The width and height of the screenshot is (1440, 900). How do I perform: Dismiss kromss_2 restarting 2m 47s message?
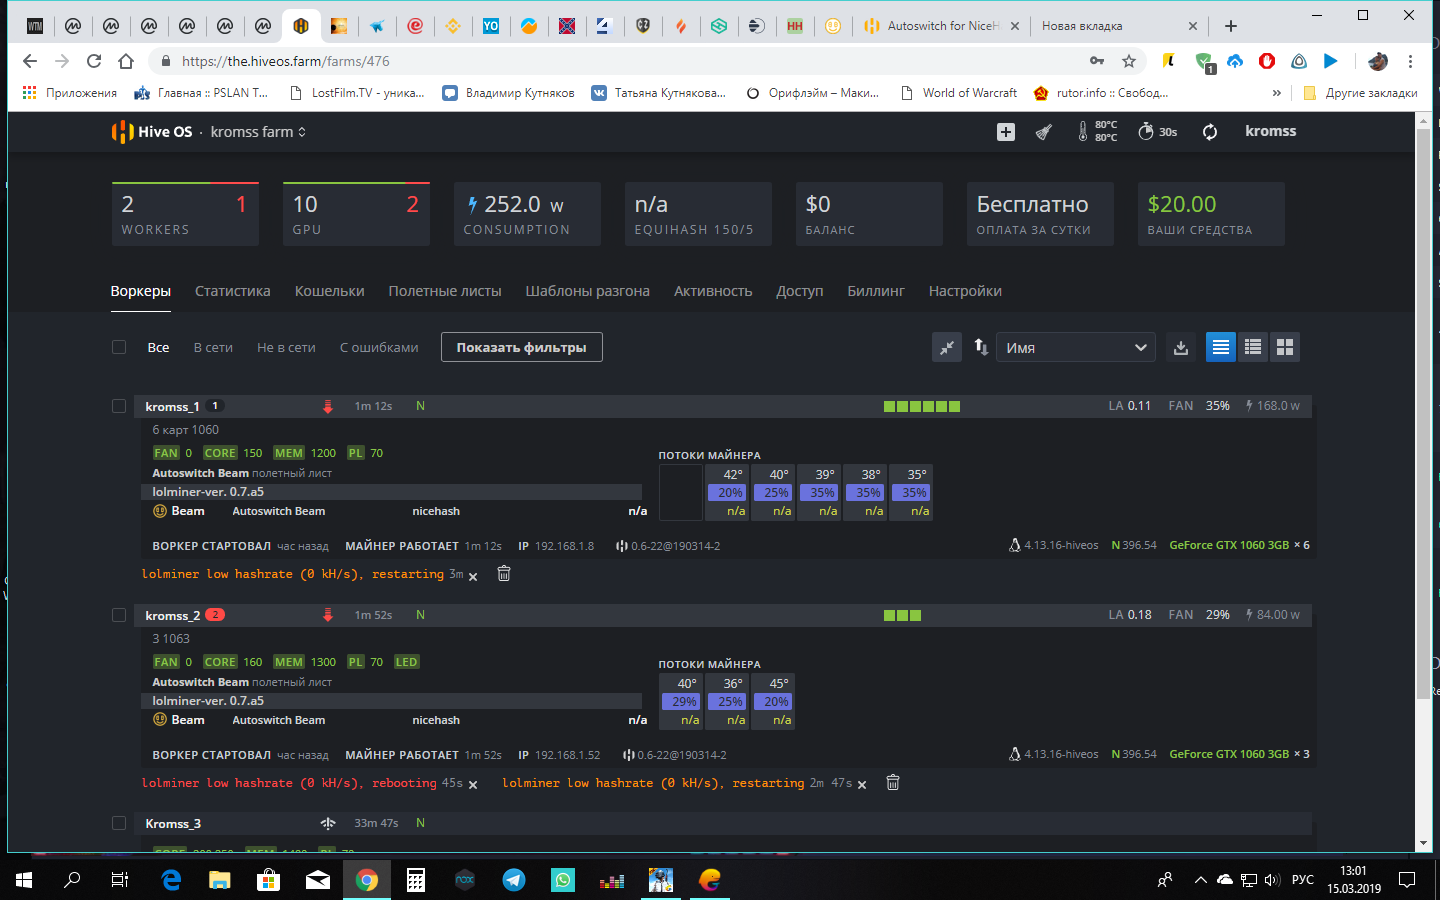[862, 785]
